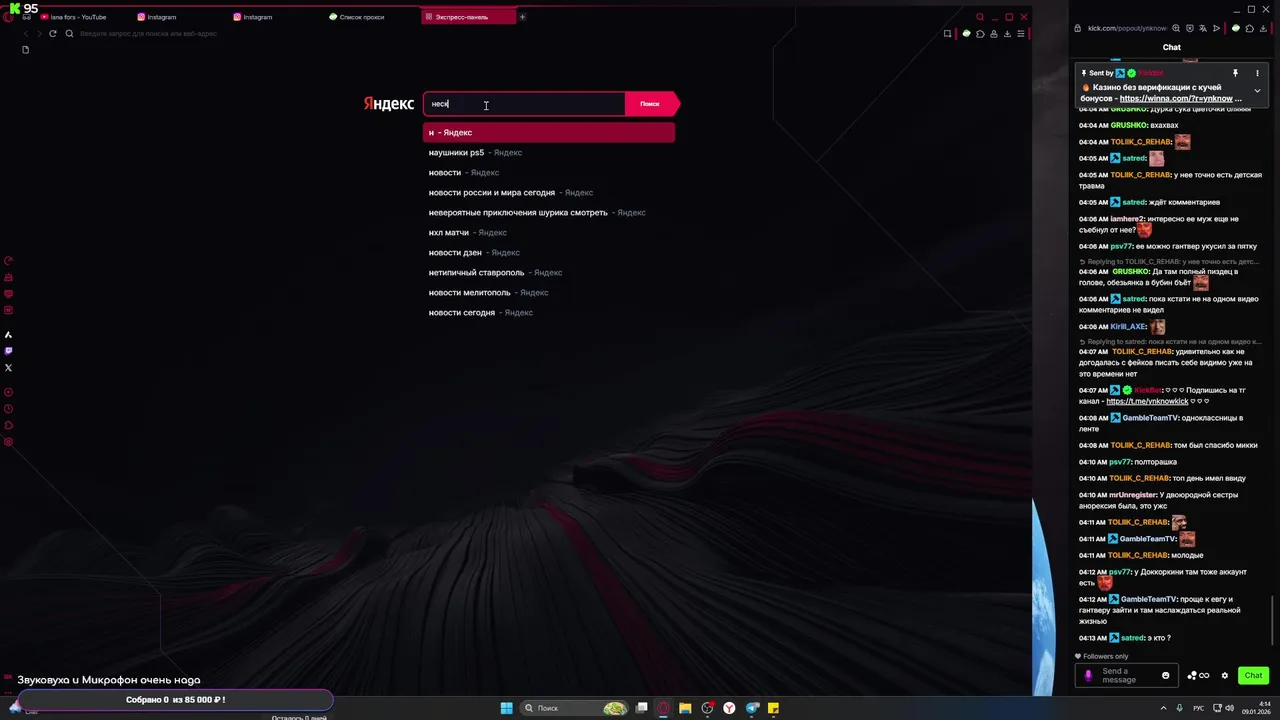1280x720 pixels.
Task: Open the t.me/ynknowkick Telegram link
Action: [x=1147, y=402]
